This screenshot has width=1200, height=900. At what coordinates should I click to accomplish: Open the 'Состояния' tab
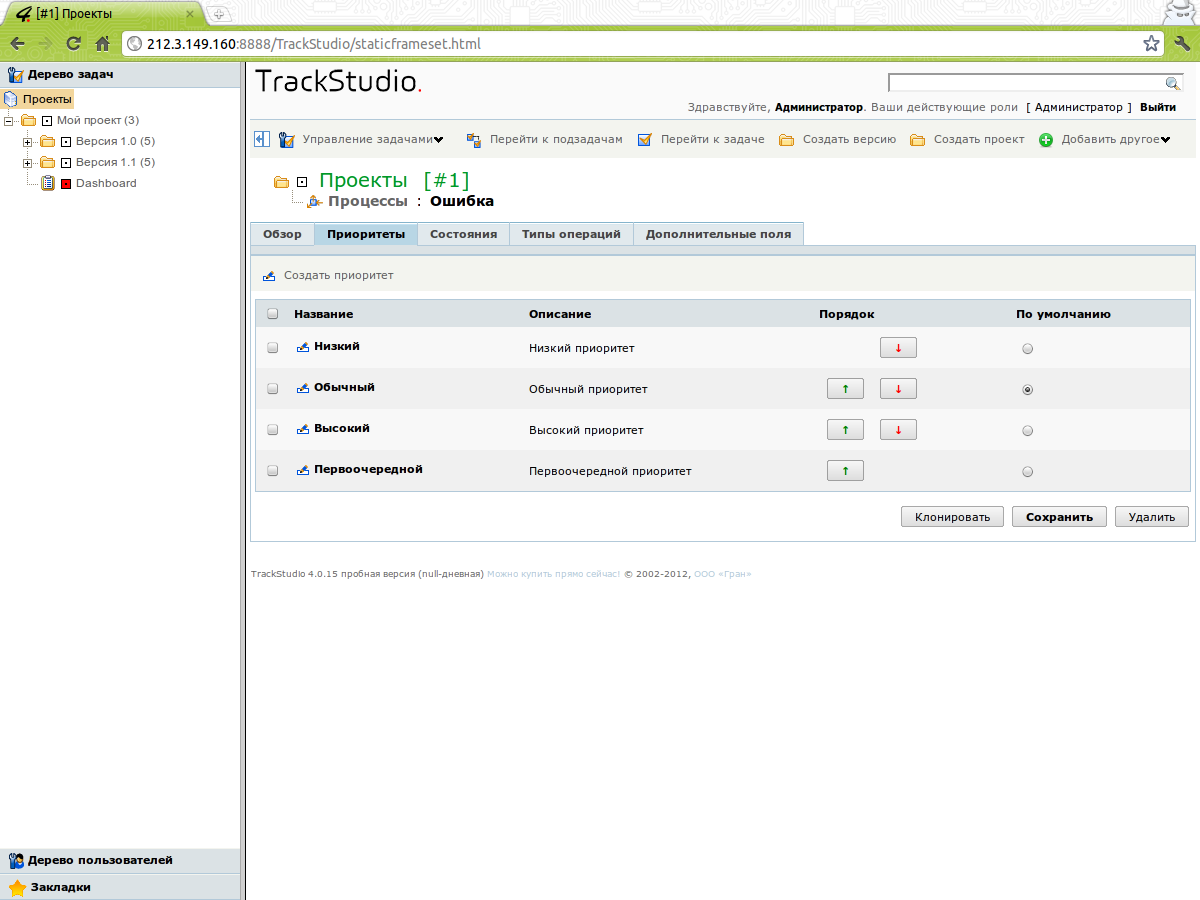pyautogui.click(x=463, y=234)
